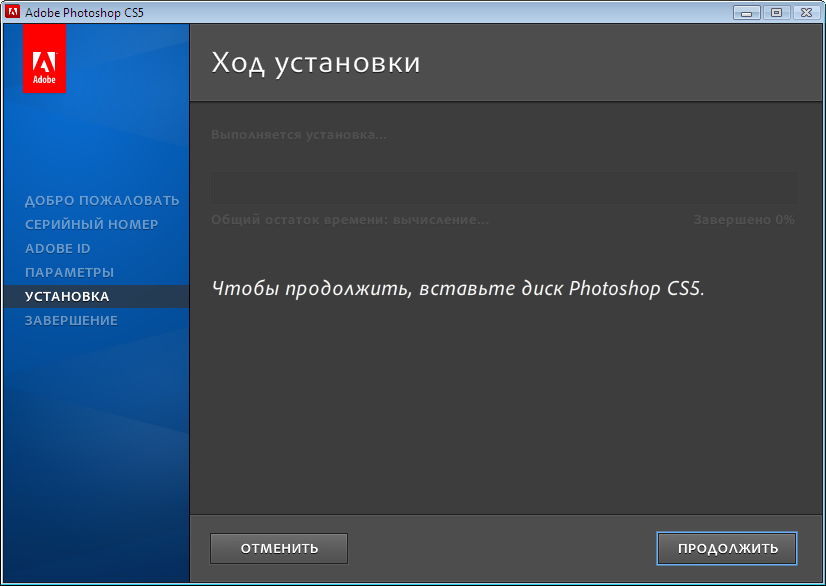
Task: Click the Adobe logo in sidebar
Action: [44, 58]
